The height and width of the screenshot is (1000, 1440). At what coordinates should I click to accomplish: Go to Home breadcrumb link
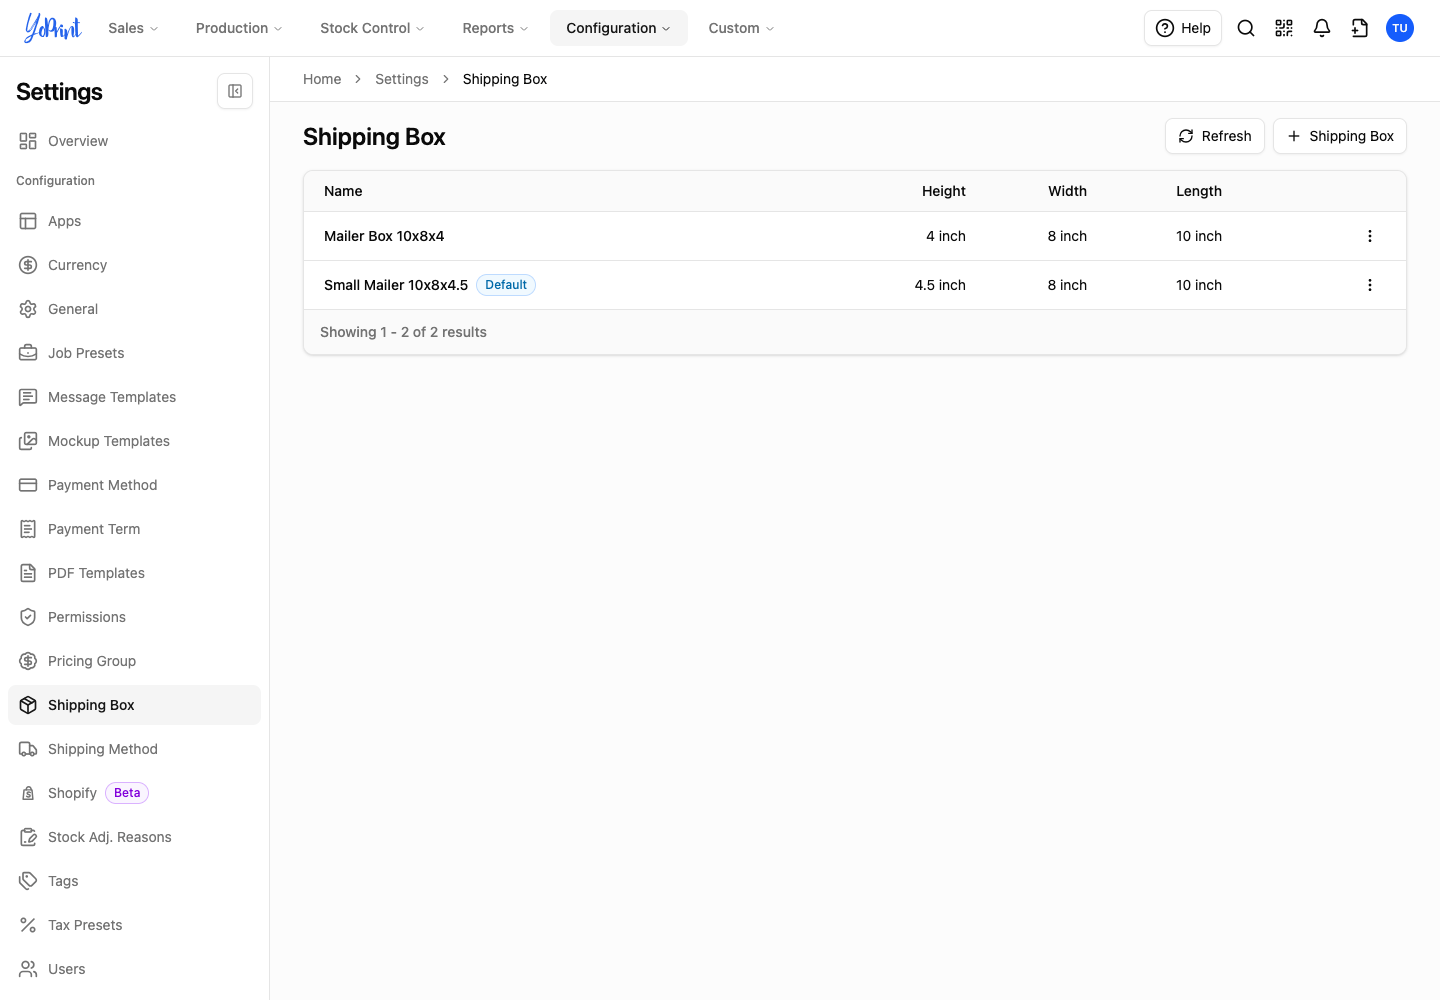pyautogui.click(x=322, y=79)
